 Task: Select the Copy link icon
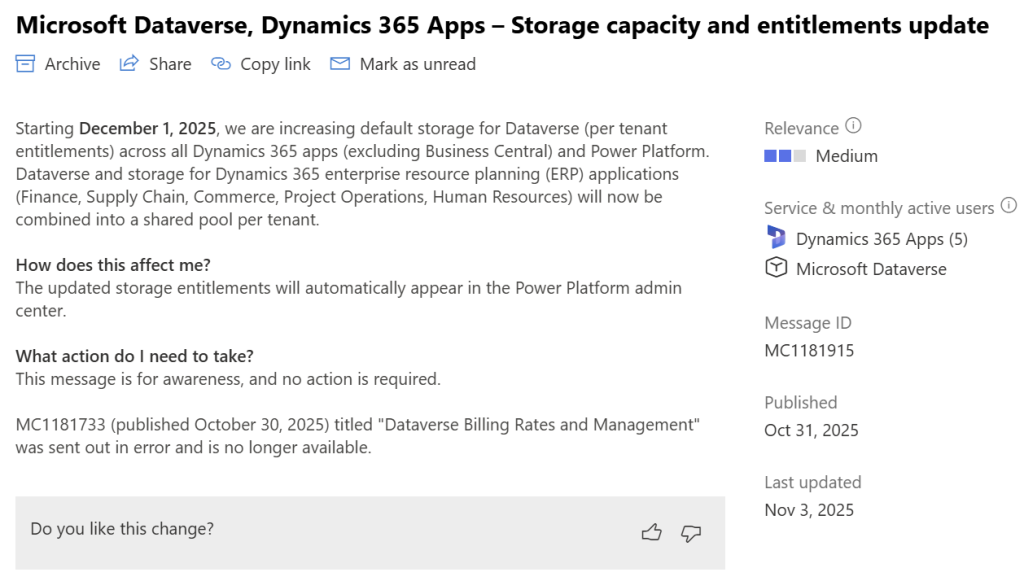pos(219,63)
